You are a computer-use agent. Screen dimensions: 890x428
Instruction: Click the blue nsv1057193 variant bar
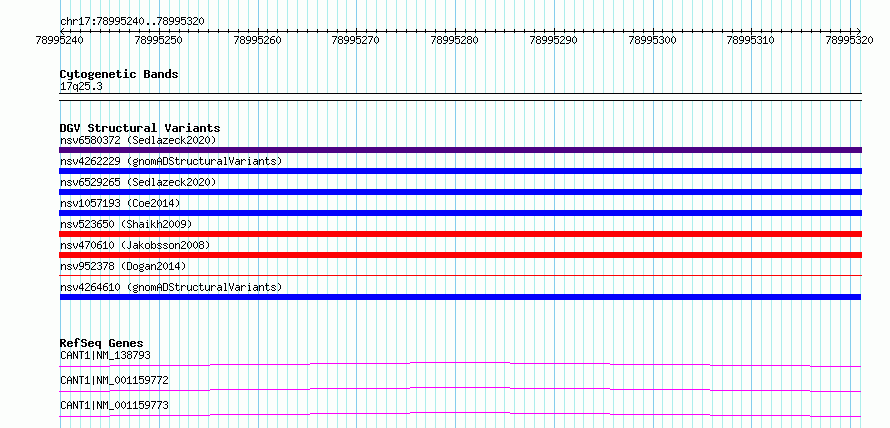click(460, 213)
